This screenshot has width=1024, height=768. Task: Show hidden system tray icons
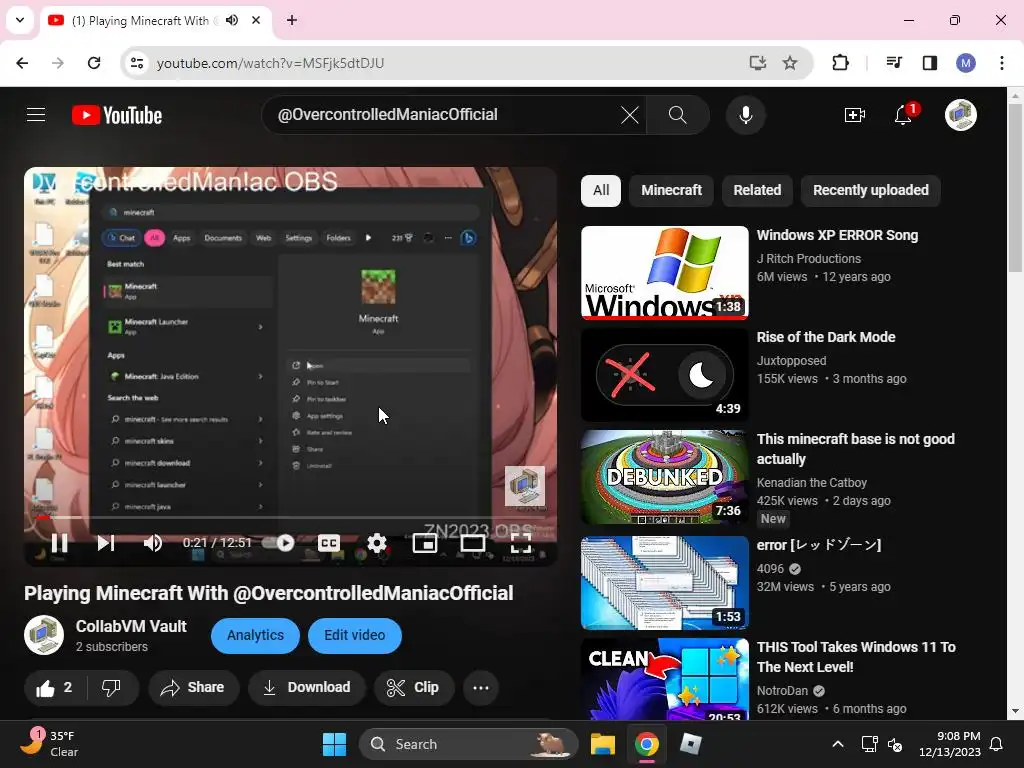point(838,744)
